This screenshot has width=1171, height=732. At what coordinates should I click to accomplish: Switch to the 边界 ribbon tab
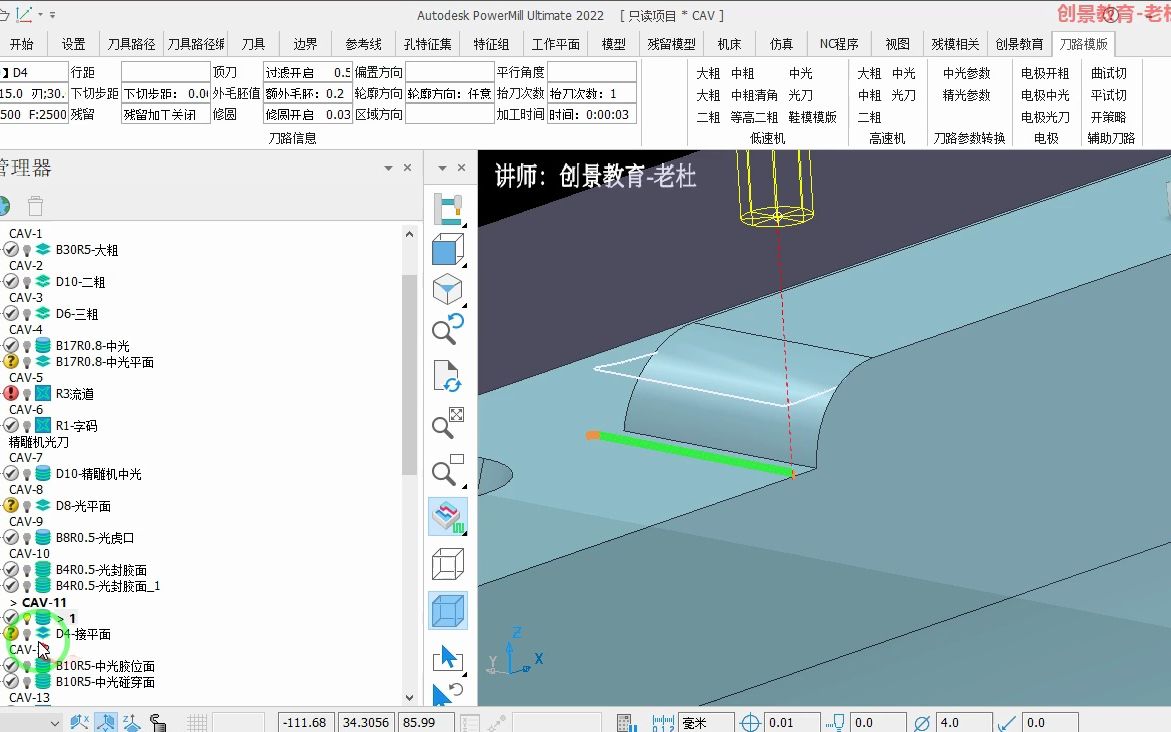305,44
